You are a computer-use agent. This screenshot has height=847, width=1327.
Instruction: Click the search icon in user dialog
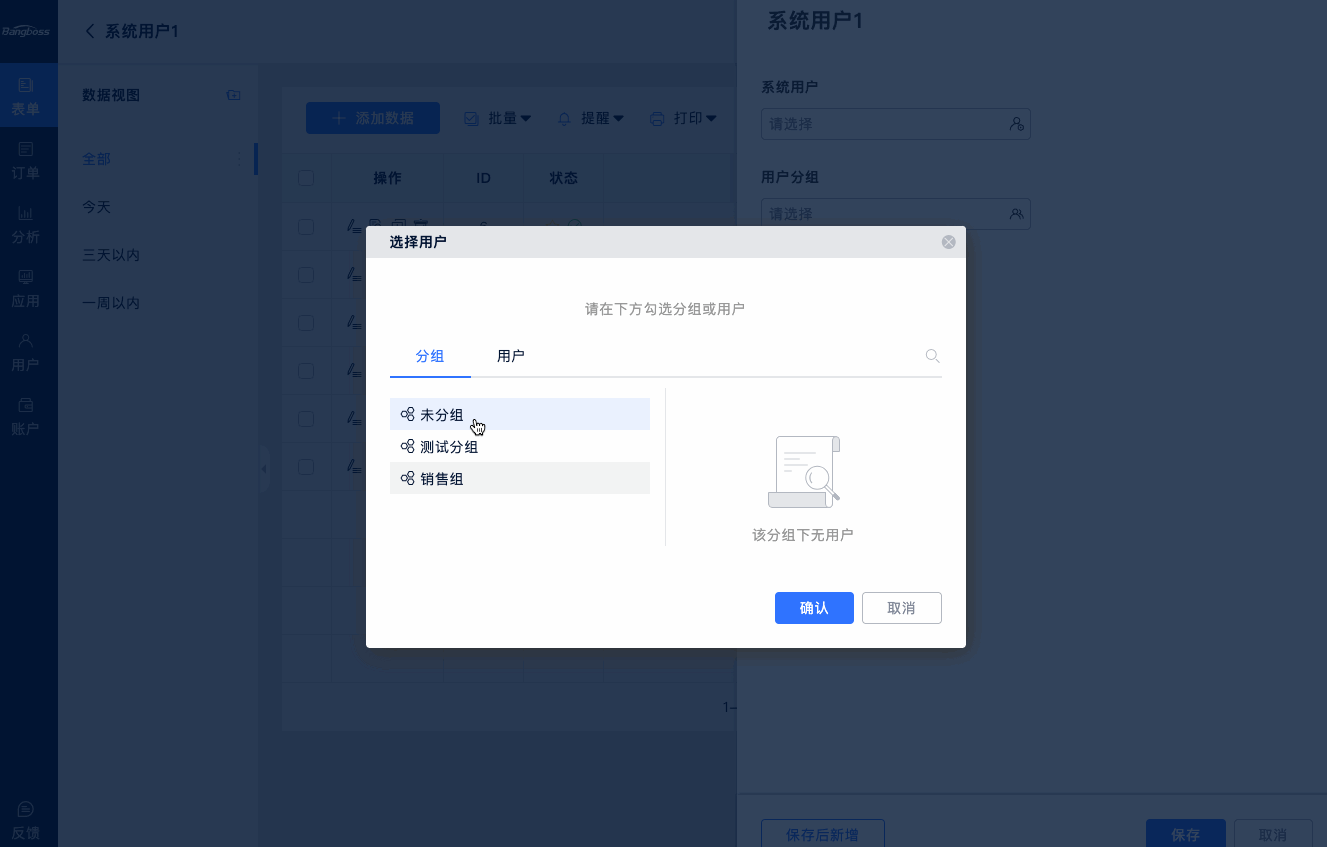point(932,356)
